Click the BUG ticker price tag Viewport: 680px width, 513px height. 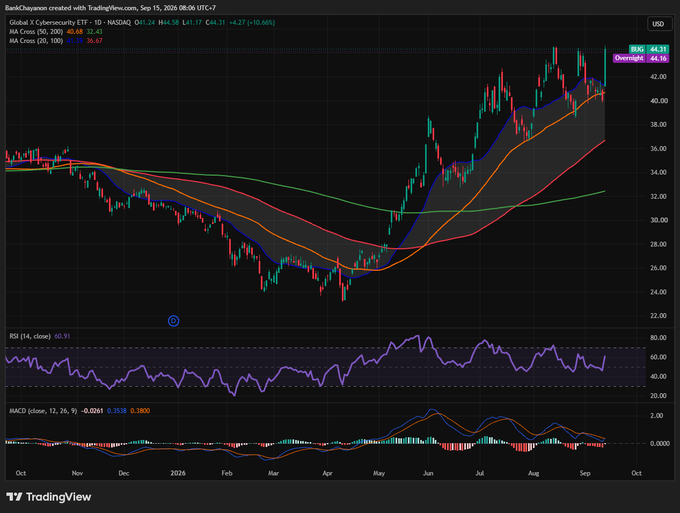(x=648, y=49)
